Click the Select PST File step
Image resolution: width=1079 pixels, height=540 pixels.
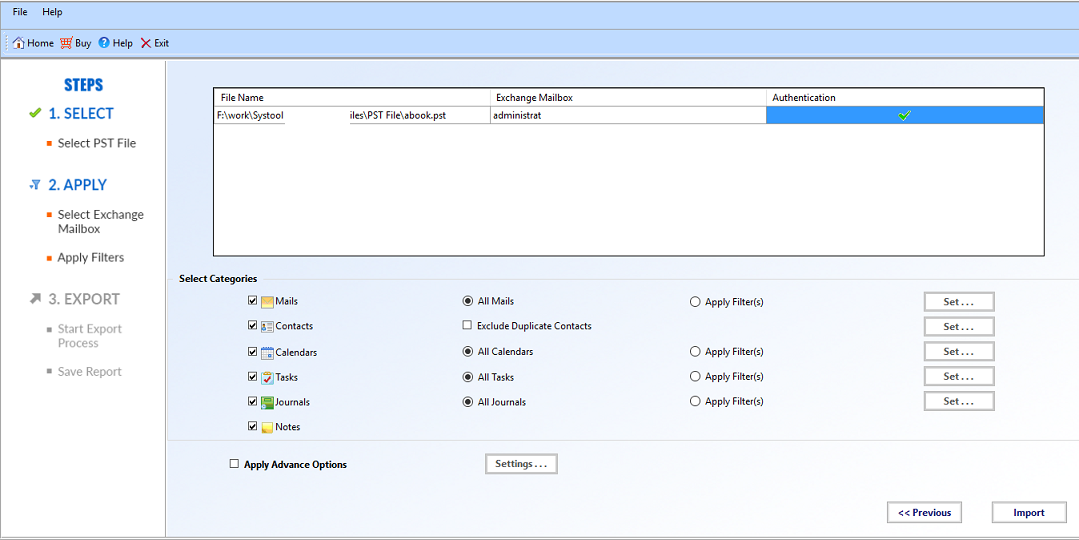pos(97,143)
